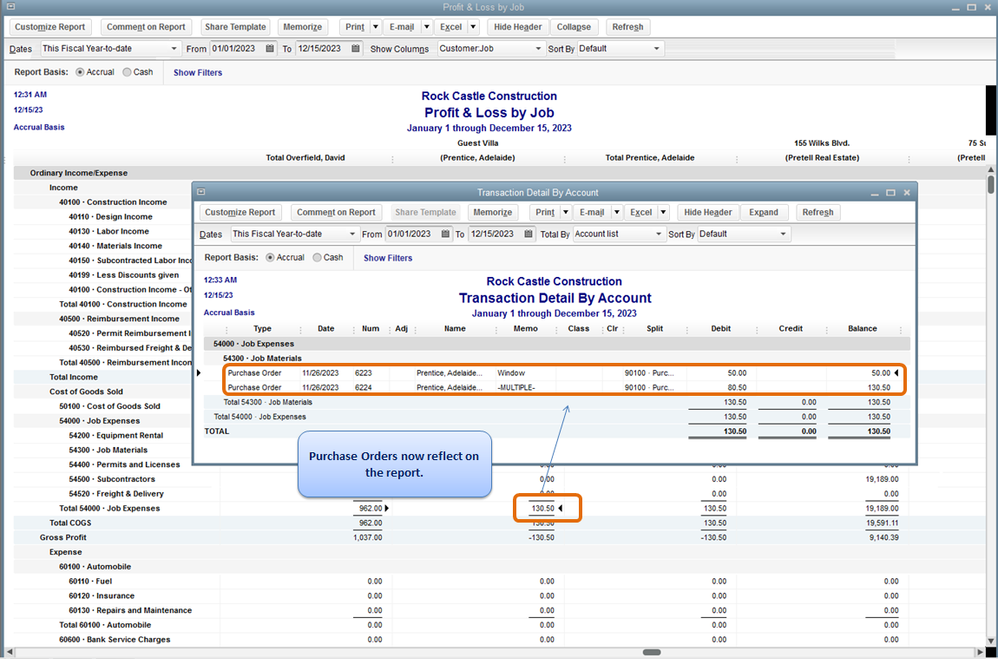Click Customize Report in Transaction Detail window
This screenshot has height=659, width=998.
240,212
